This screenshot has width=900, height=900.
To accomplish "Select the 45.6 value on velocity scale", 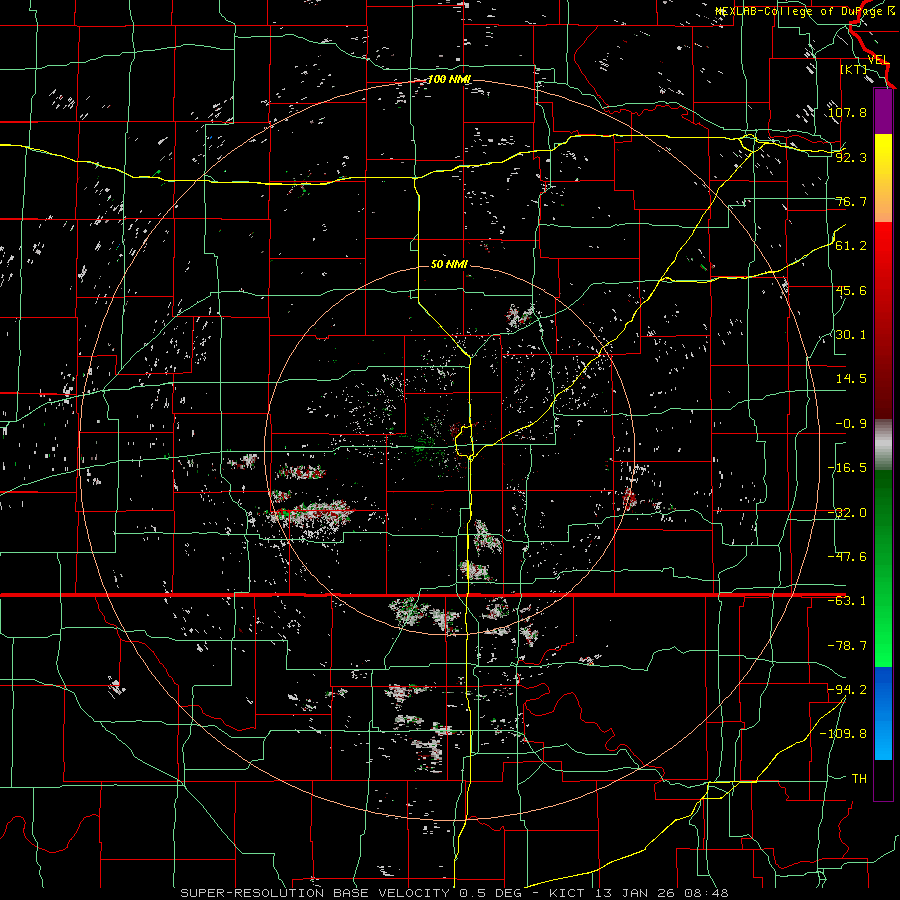I will [851, 290].
